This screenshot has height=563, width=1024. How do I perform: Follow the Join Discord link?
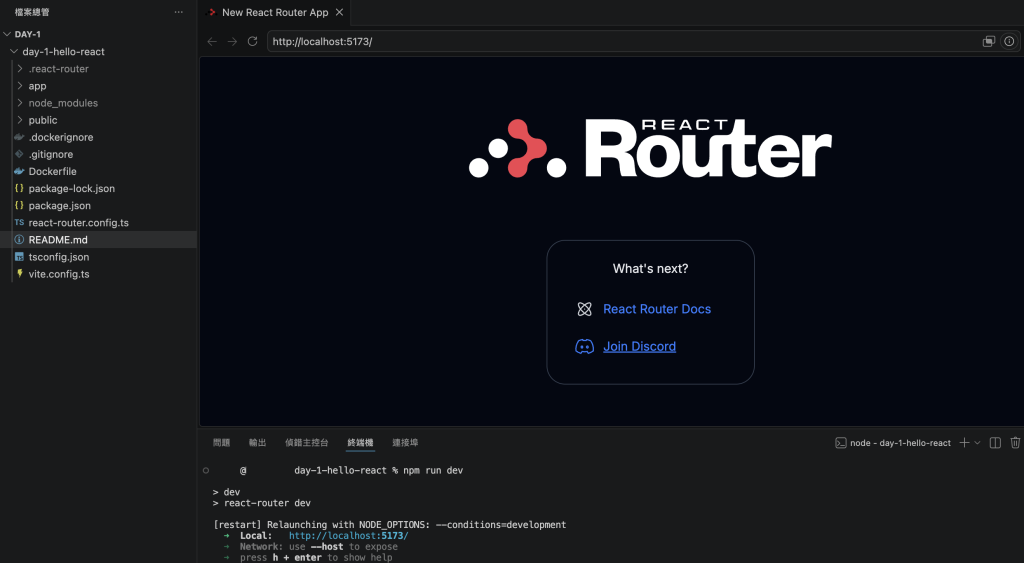coord(639,347)
